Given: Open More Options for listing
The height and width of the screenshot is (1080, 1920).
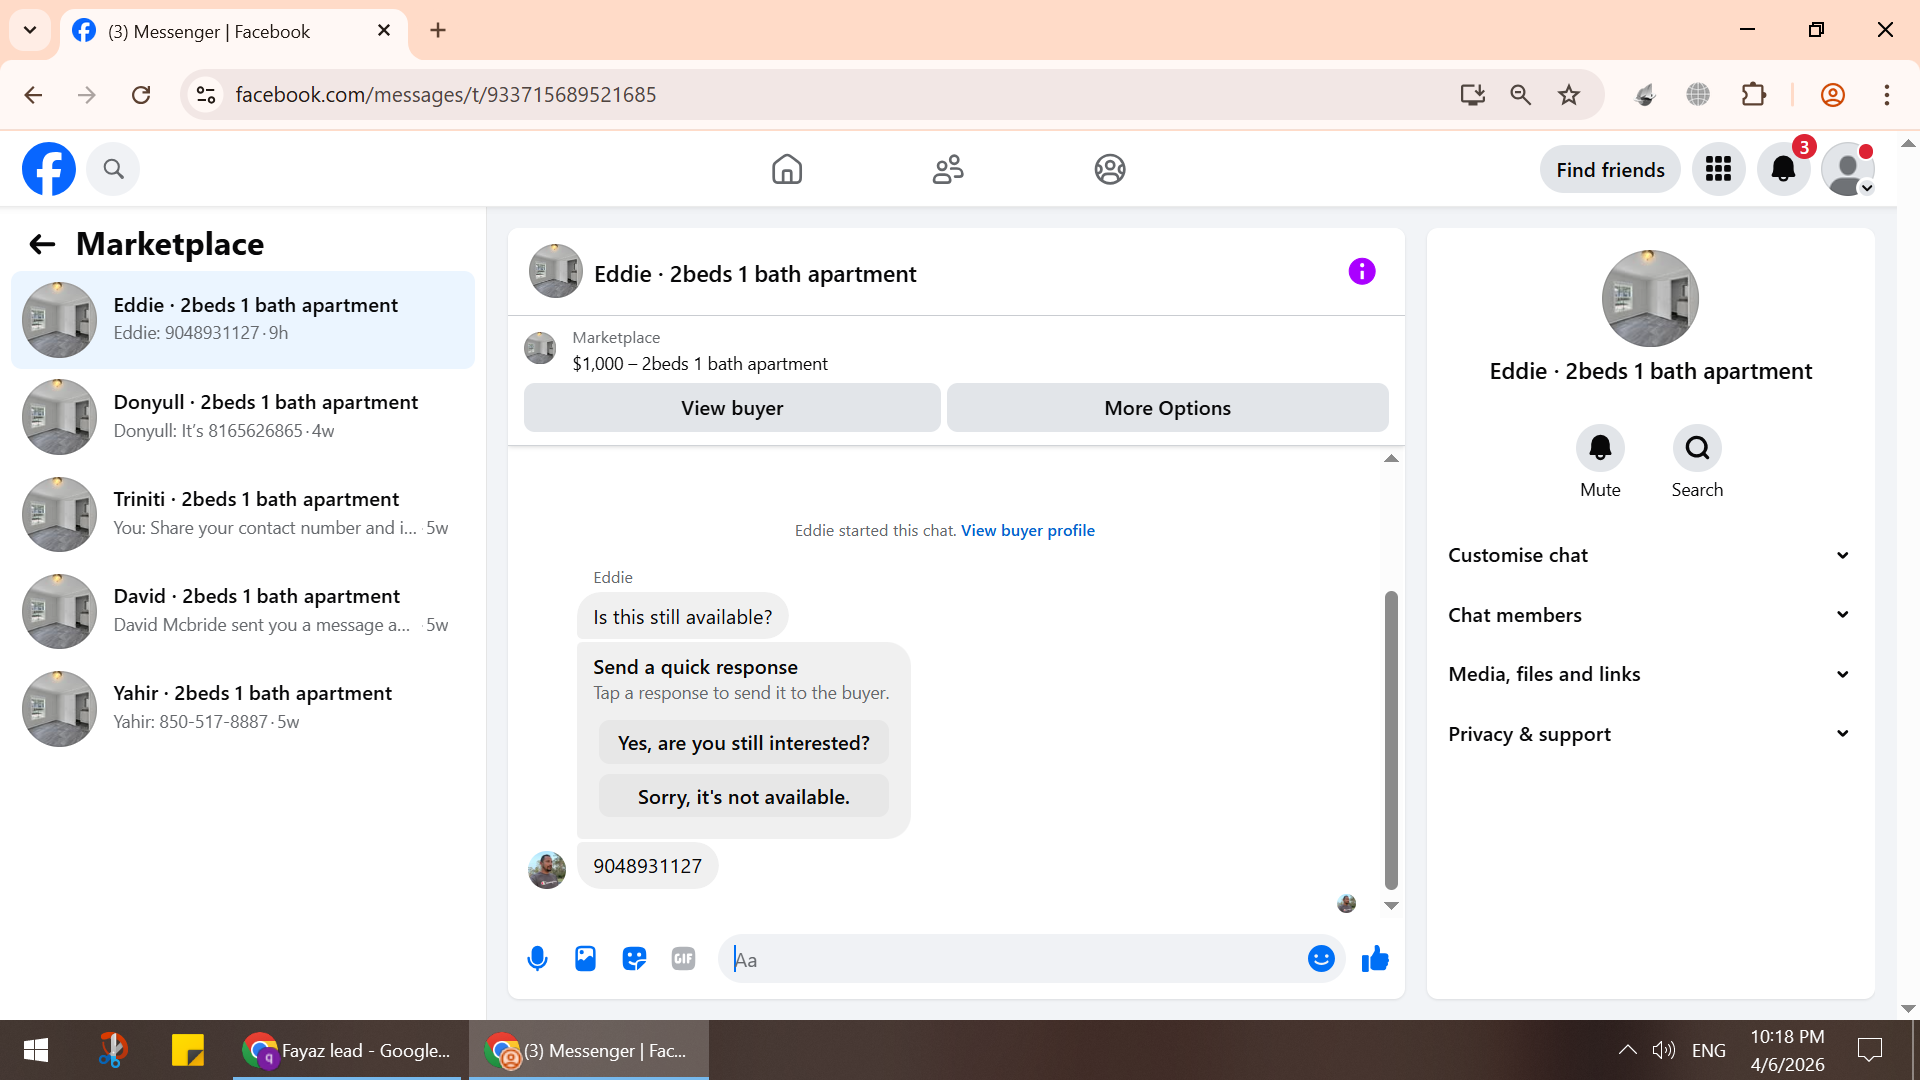Looking at the screenshot, I should point(1167,408).
